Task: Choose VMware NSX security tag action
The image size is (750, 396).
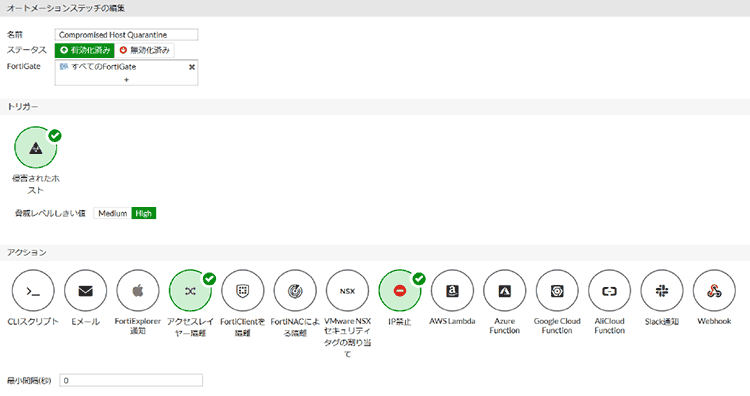Action: coord(347,291)
